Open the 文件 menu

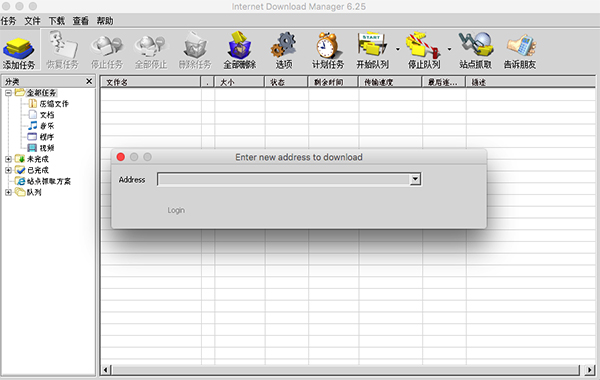pos(33,21)
